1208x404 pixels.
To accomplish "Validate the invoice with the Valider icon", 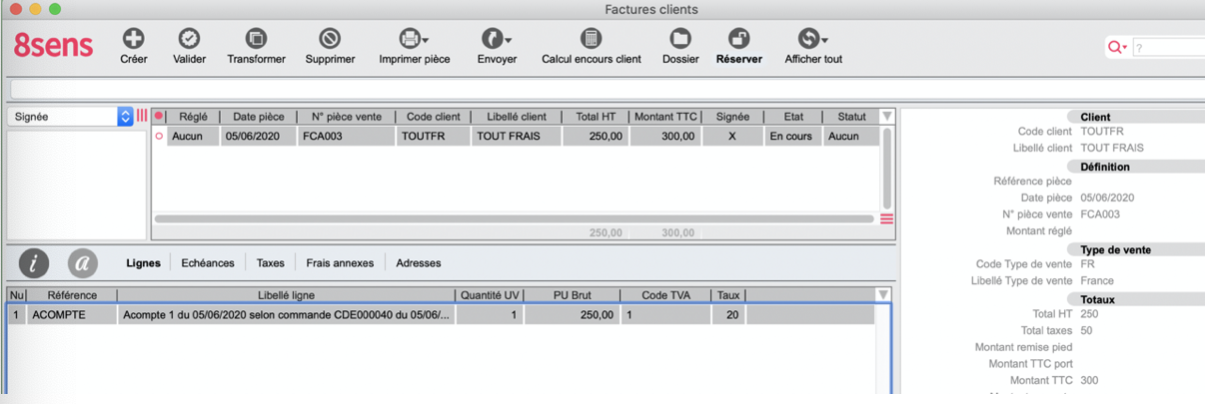I will coord(189,38).
